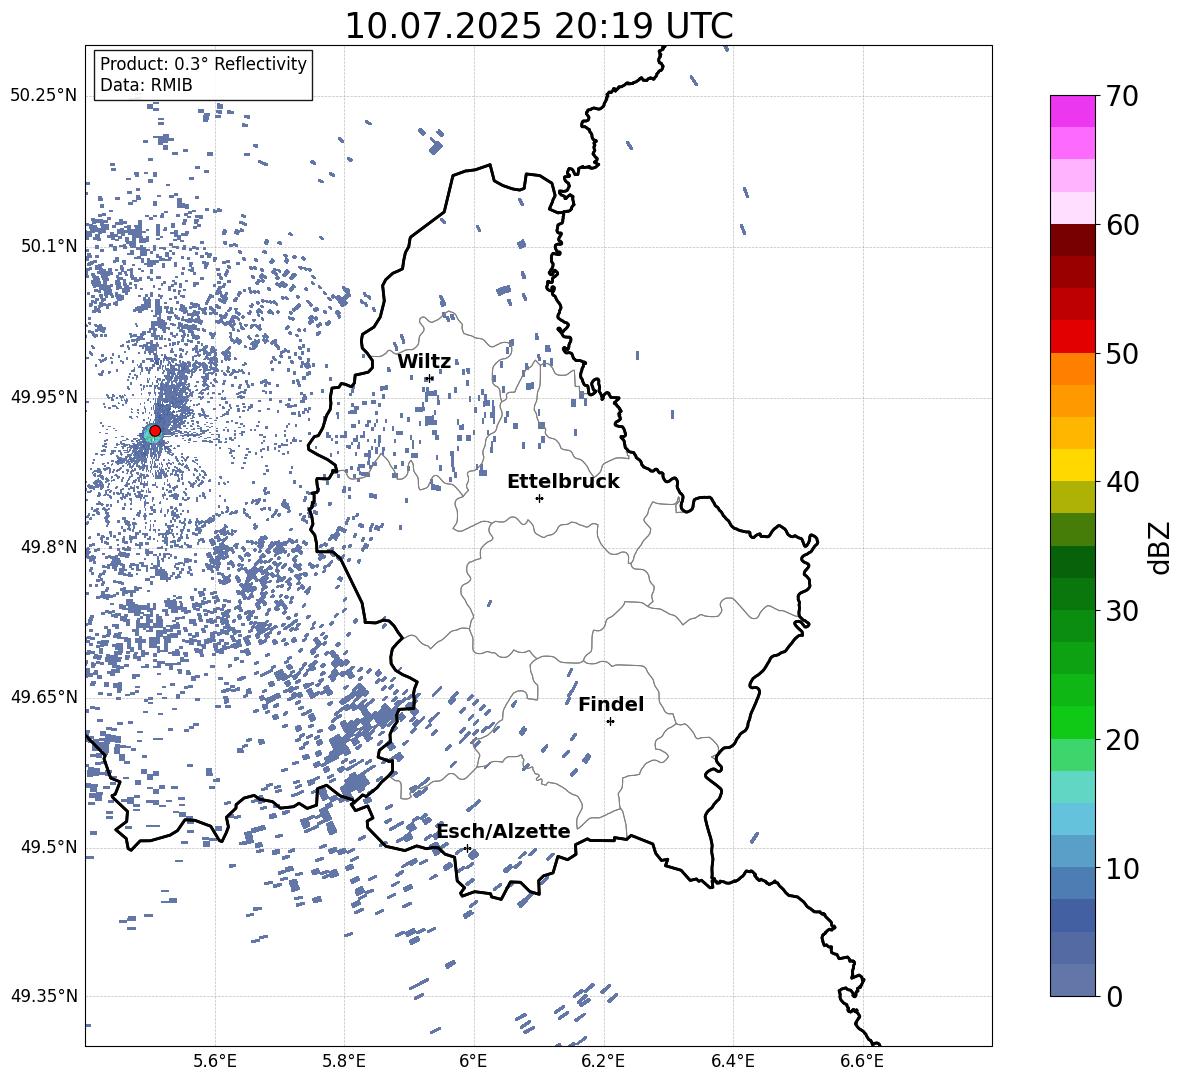Click the dBZ colorbar label

(x=1159, y=547)
